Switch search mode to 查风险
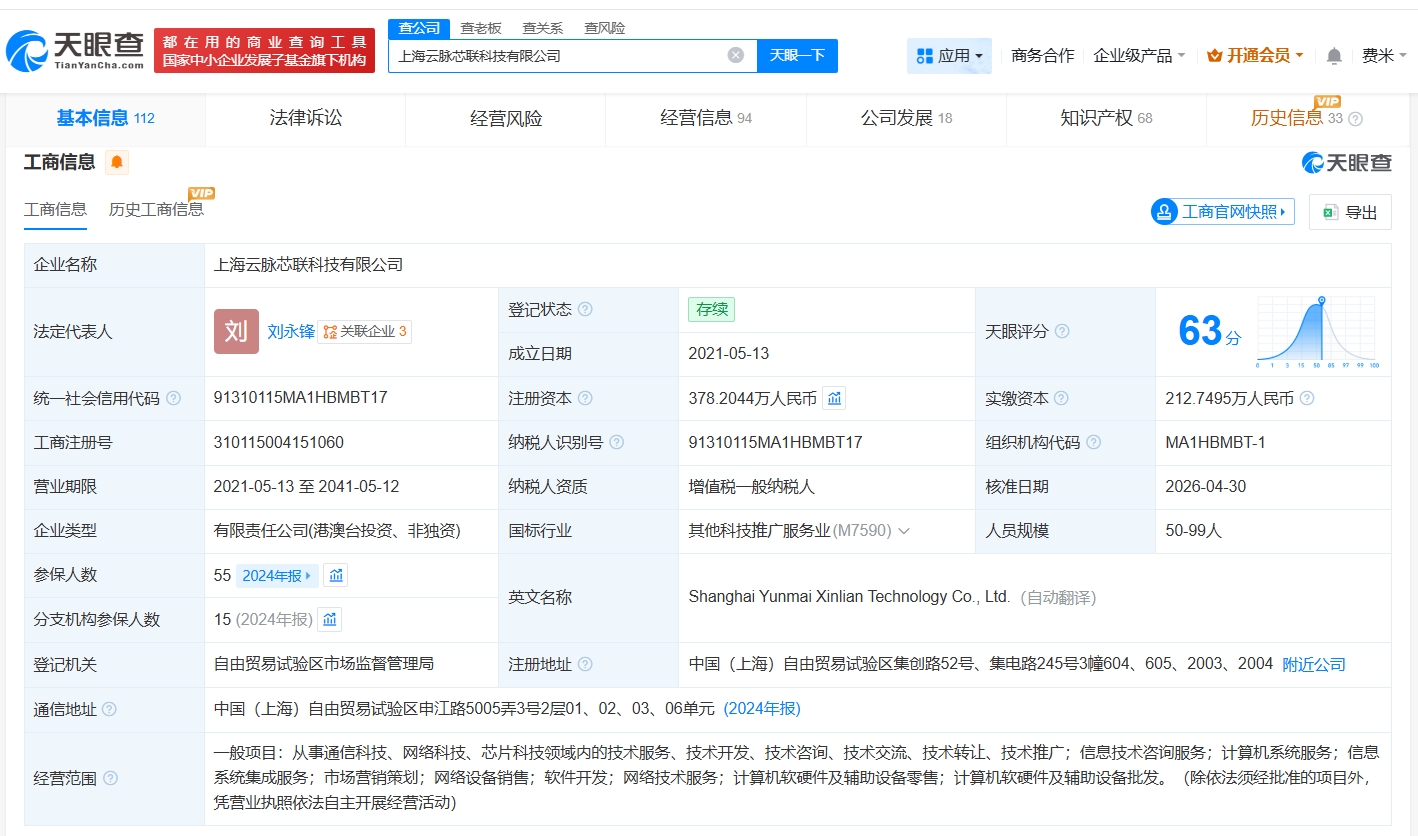 click(x=605, y=28)
